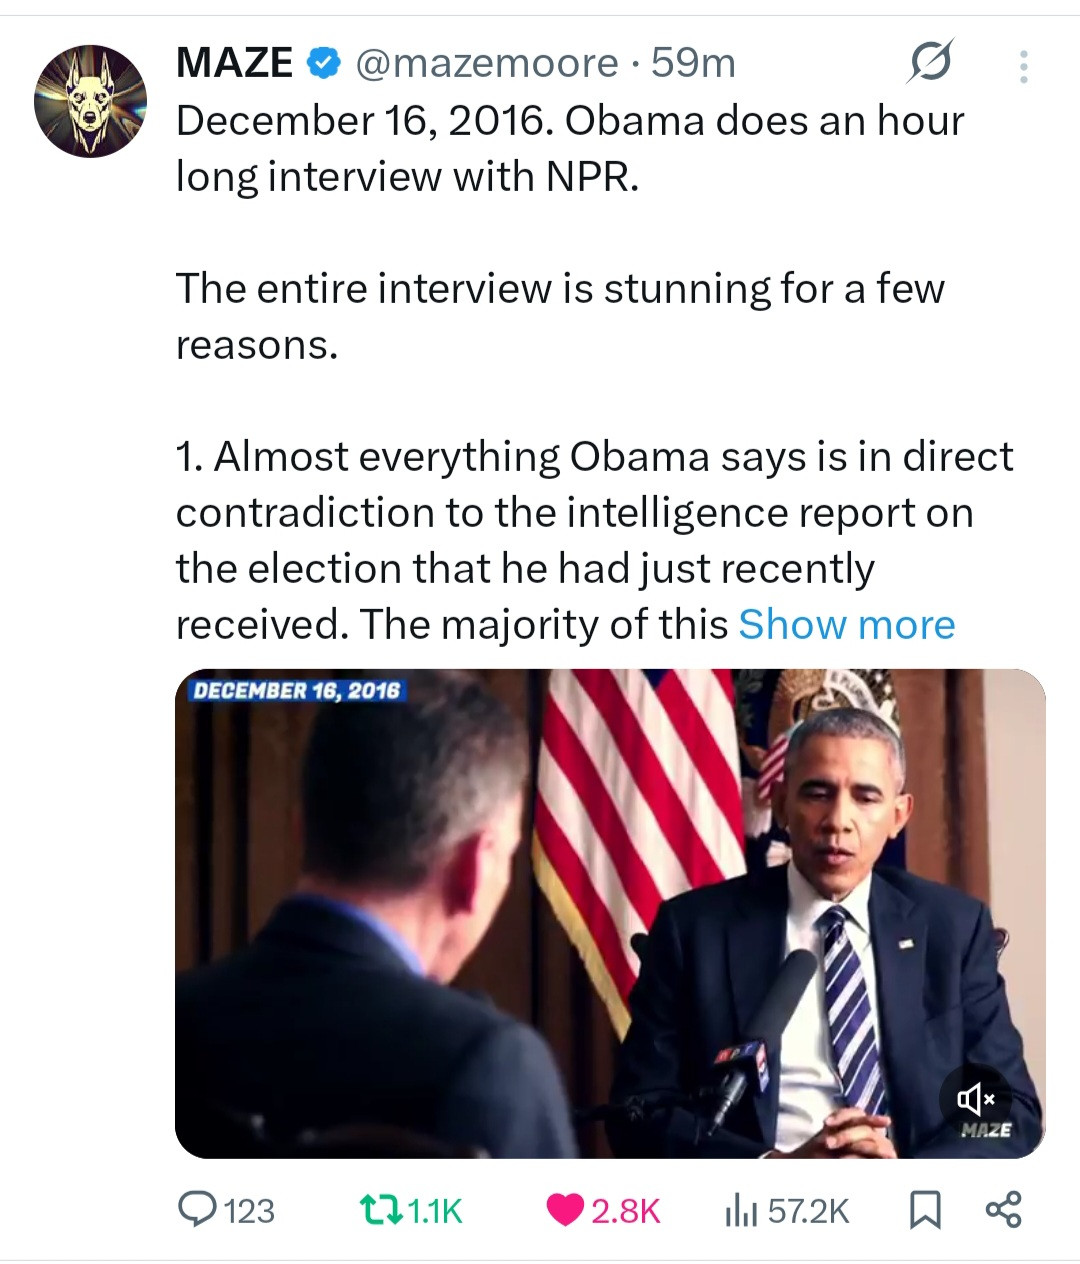Click the 59m post timestamp
The width and height of the screenshot is (1080, 1264).
pos(693,64)
